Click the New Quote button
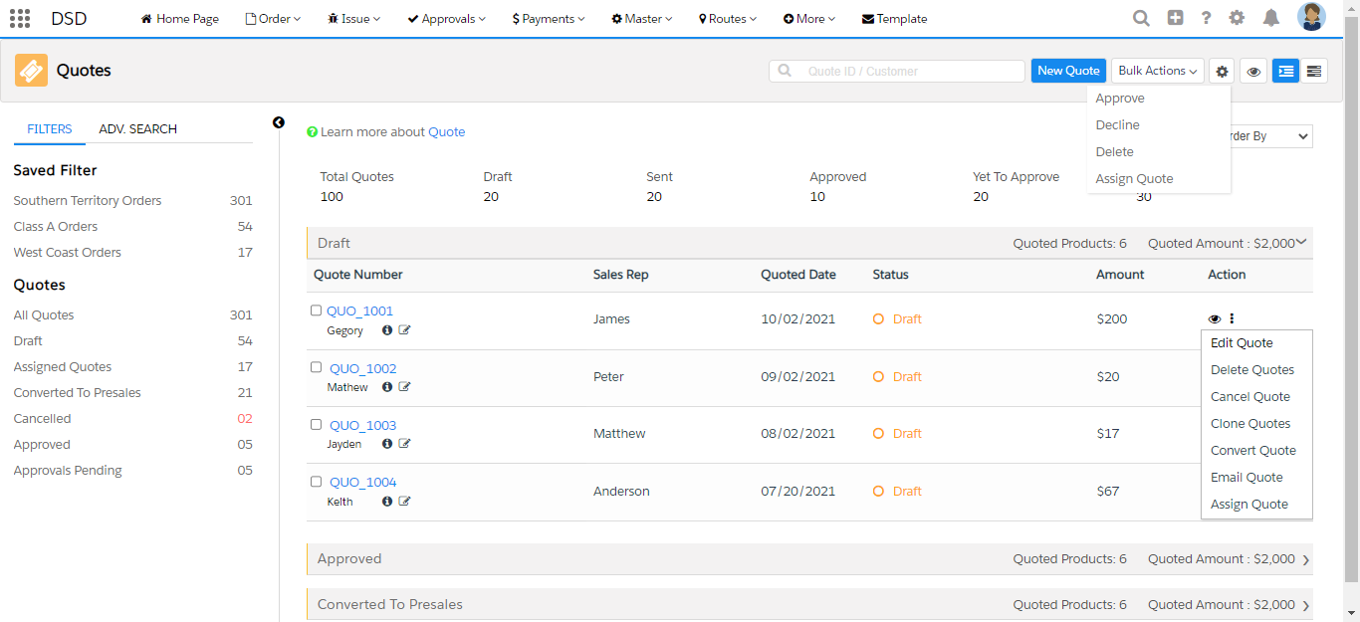1360x622 pixels. [1068, 71]
